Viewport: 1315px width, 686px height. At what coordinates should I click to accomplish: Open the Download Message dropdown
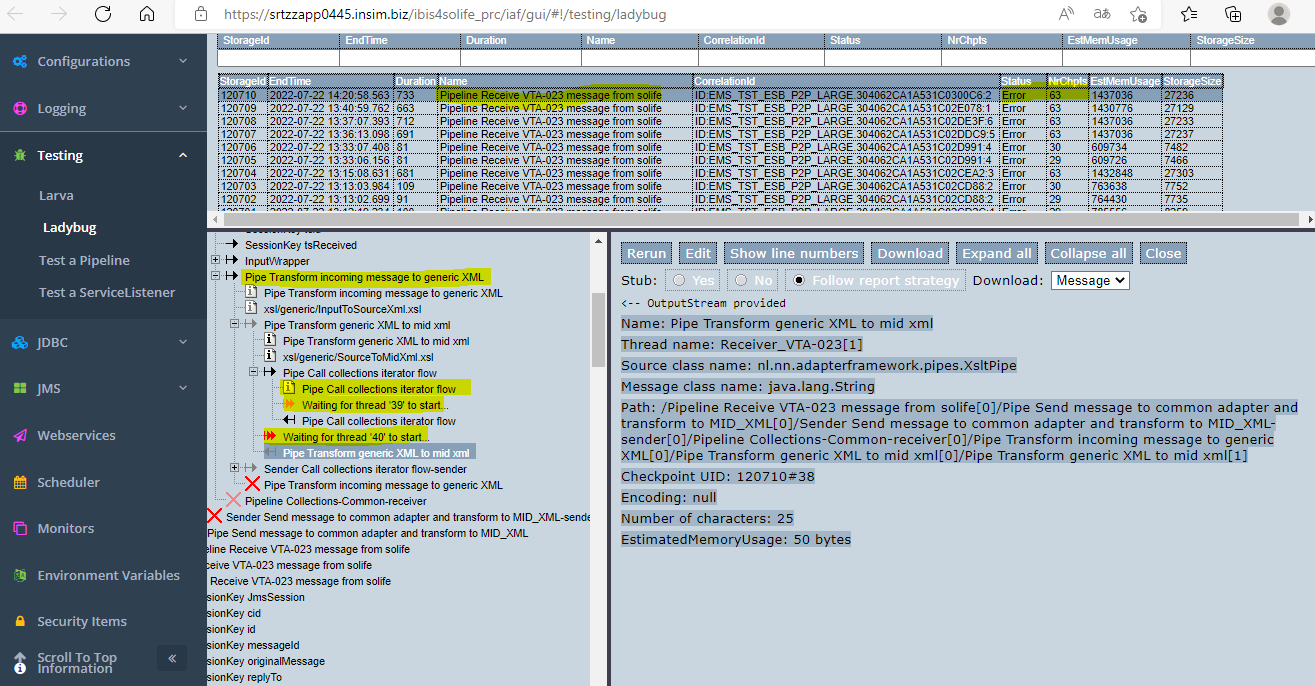tap(1090, 281)
